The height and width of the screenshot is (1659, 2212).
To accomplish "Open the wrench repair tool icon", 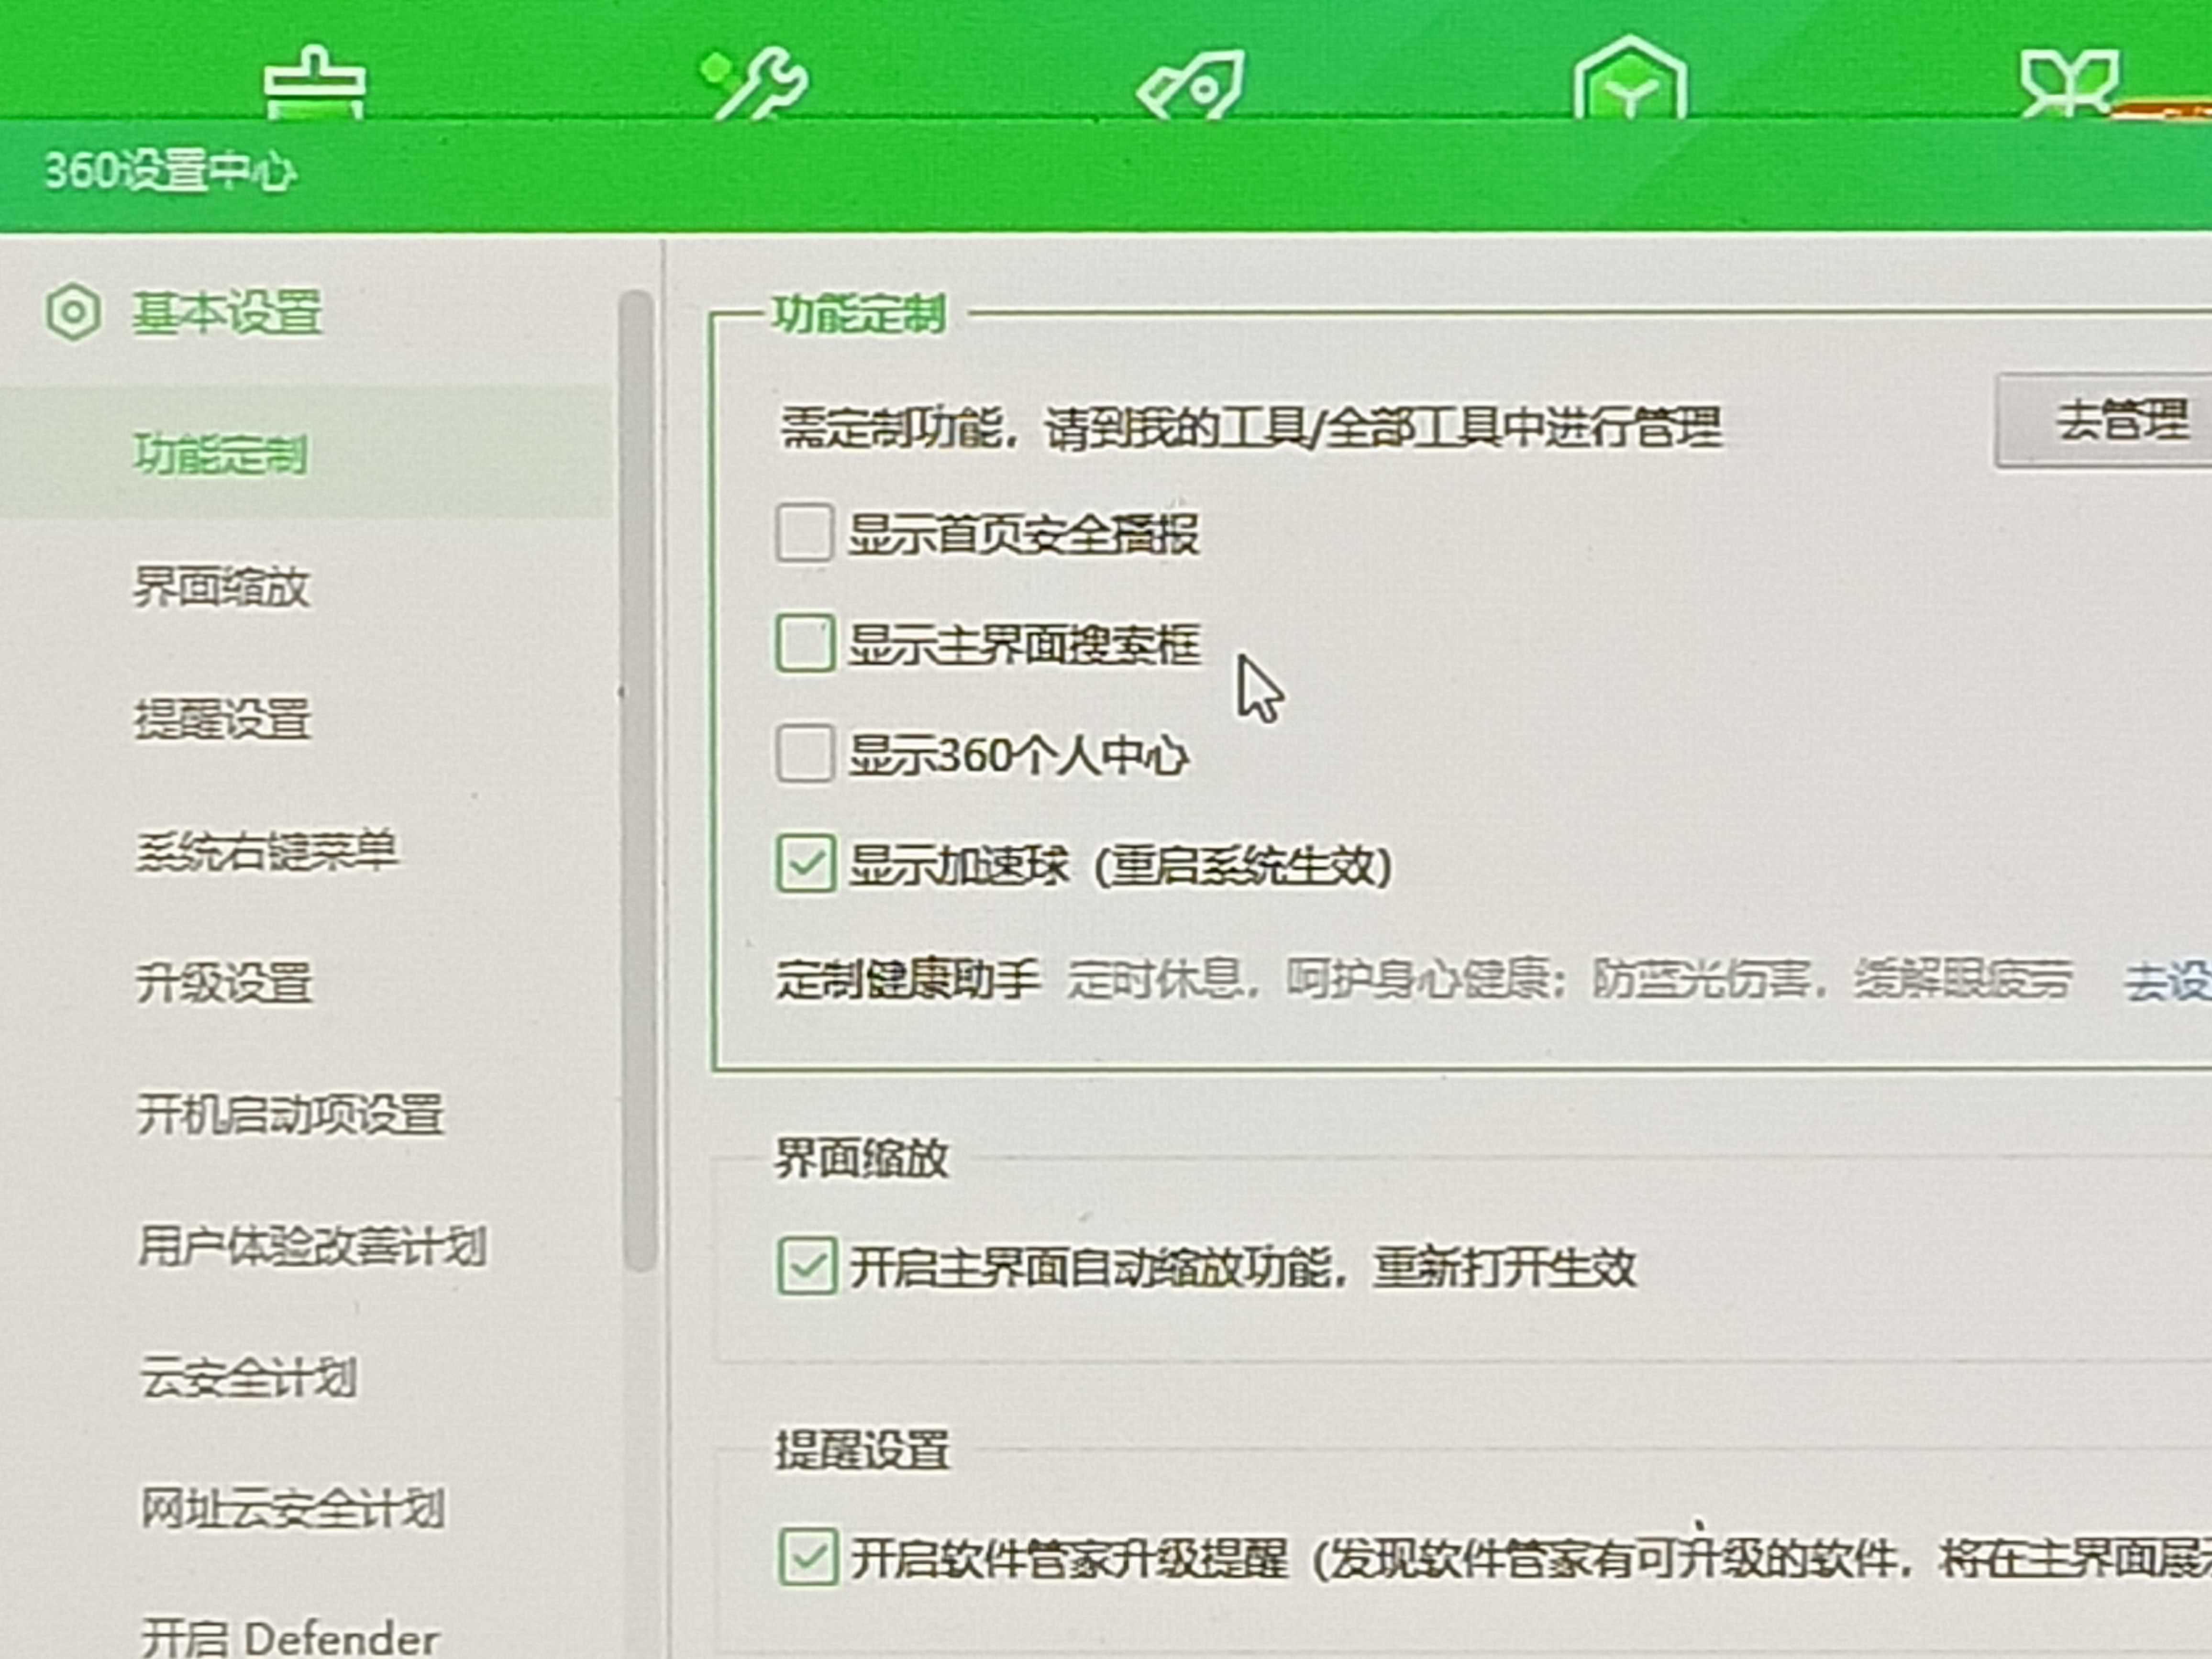I will click(756, 83).
